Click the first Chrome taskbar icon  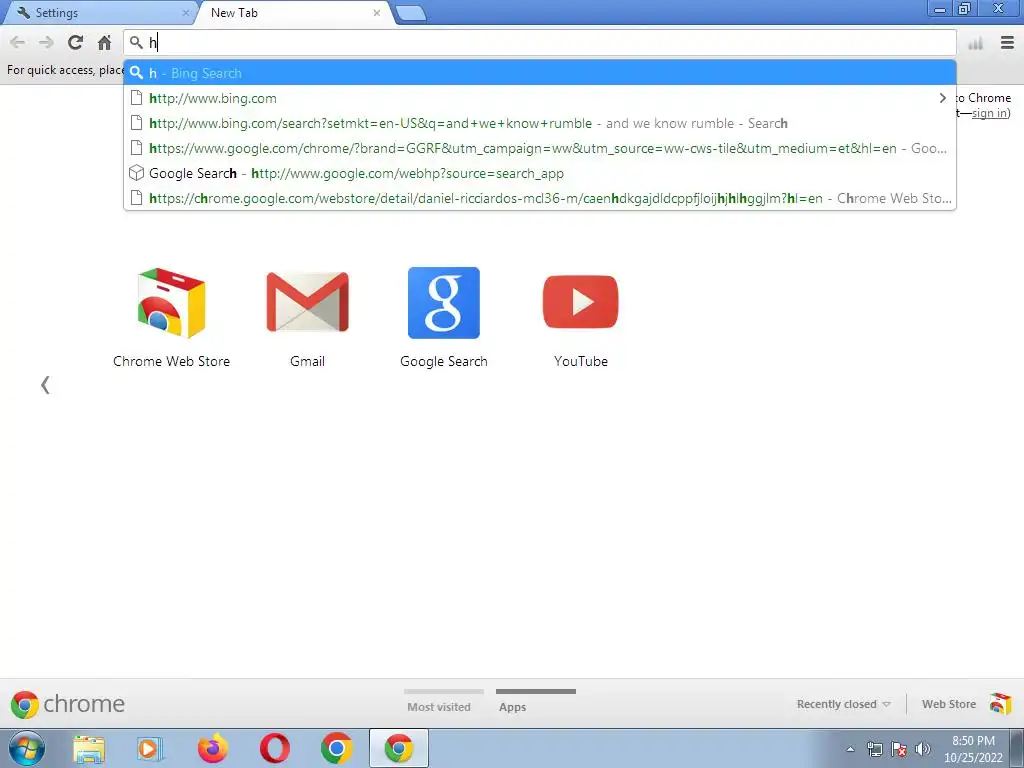click(337, 748)
